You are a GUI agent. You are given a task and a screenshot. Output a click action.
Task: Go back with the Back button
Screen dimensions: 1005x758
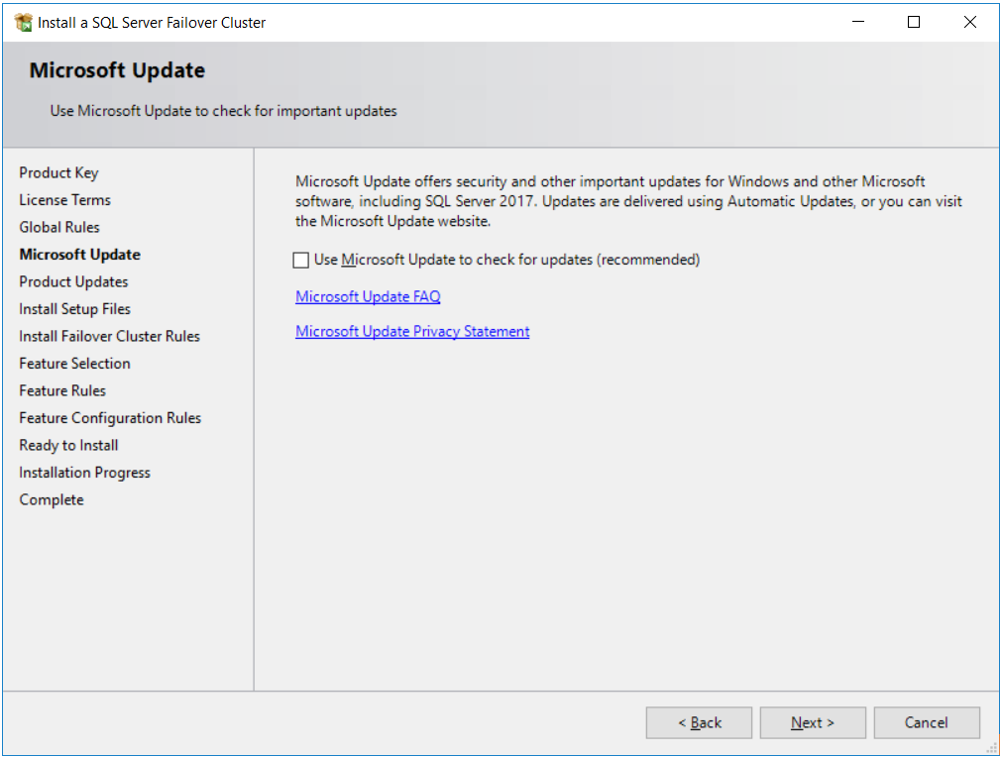pyautogui.click(x=699, y=723)
